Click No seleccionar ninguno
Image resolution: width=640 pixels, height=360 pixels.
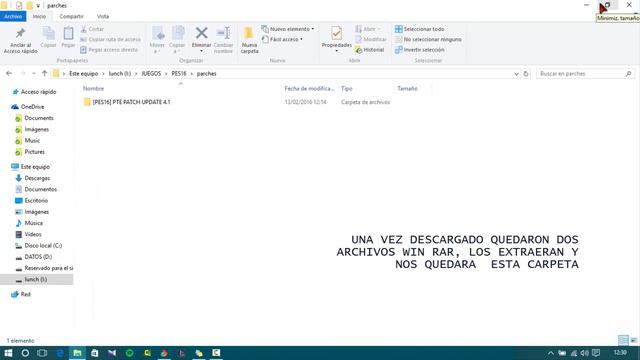(428, 39)
